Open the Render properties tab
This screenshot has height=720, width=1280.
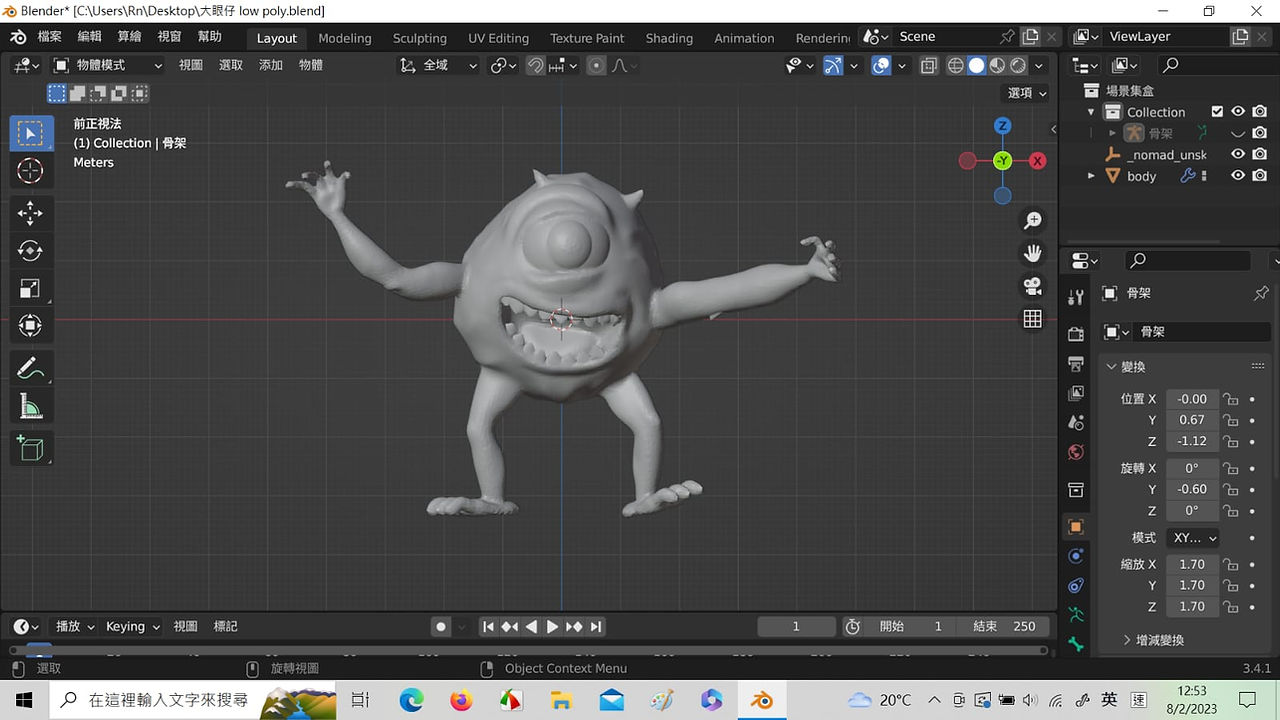tap(1076, 333)
